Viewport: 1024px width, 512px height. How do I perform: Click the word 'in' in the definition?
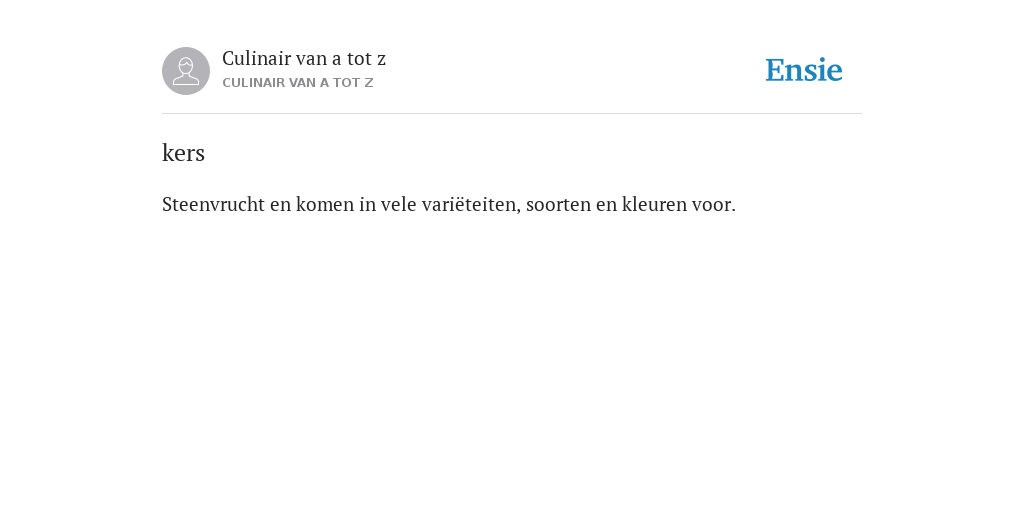[x=368, y=204]
